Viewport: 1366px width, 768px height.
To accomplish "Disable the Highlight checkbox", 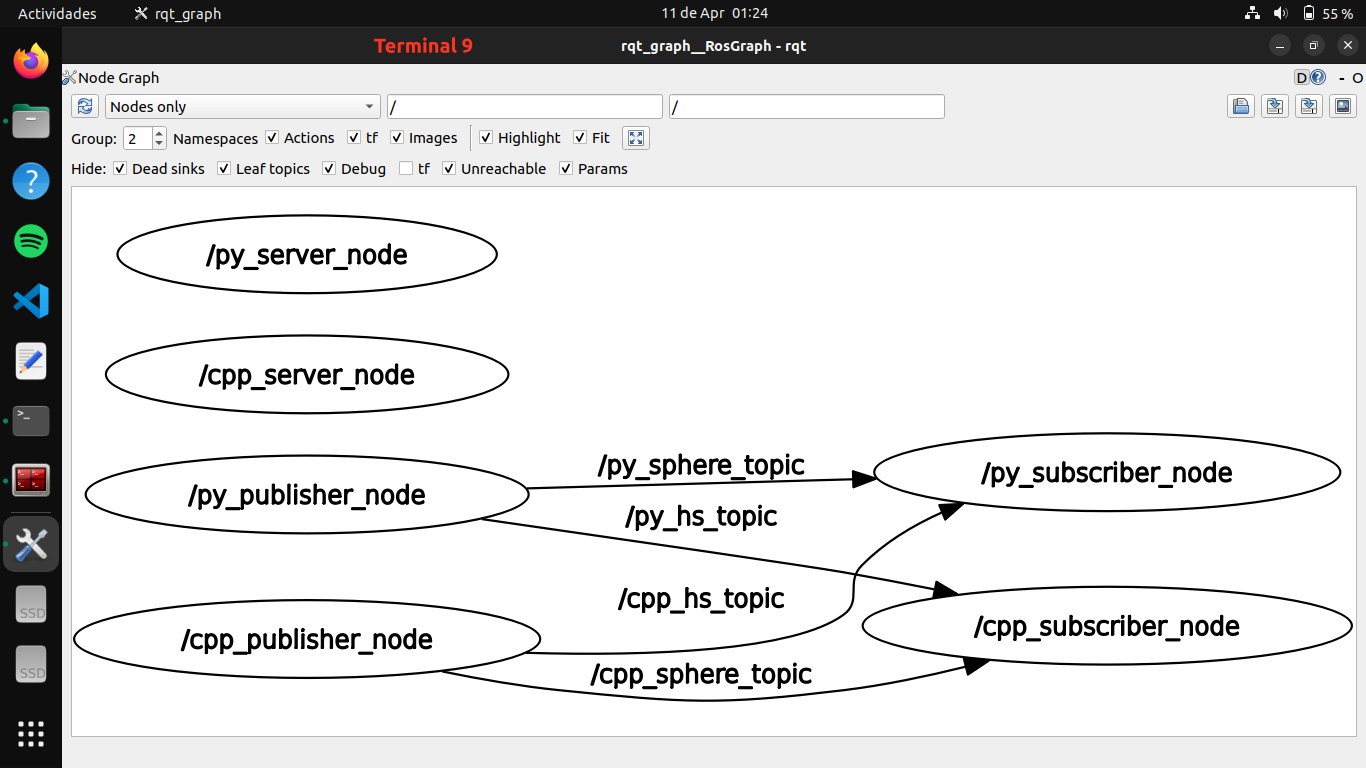I will coord(486,138).
